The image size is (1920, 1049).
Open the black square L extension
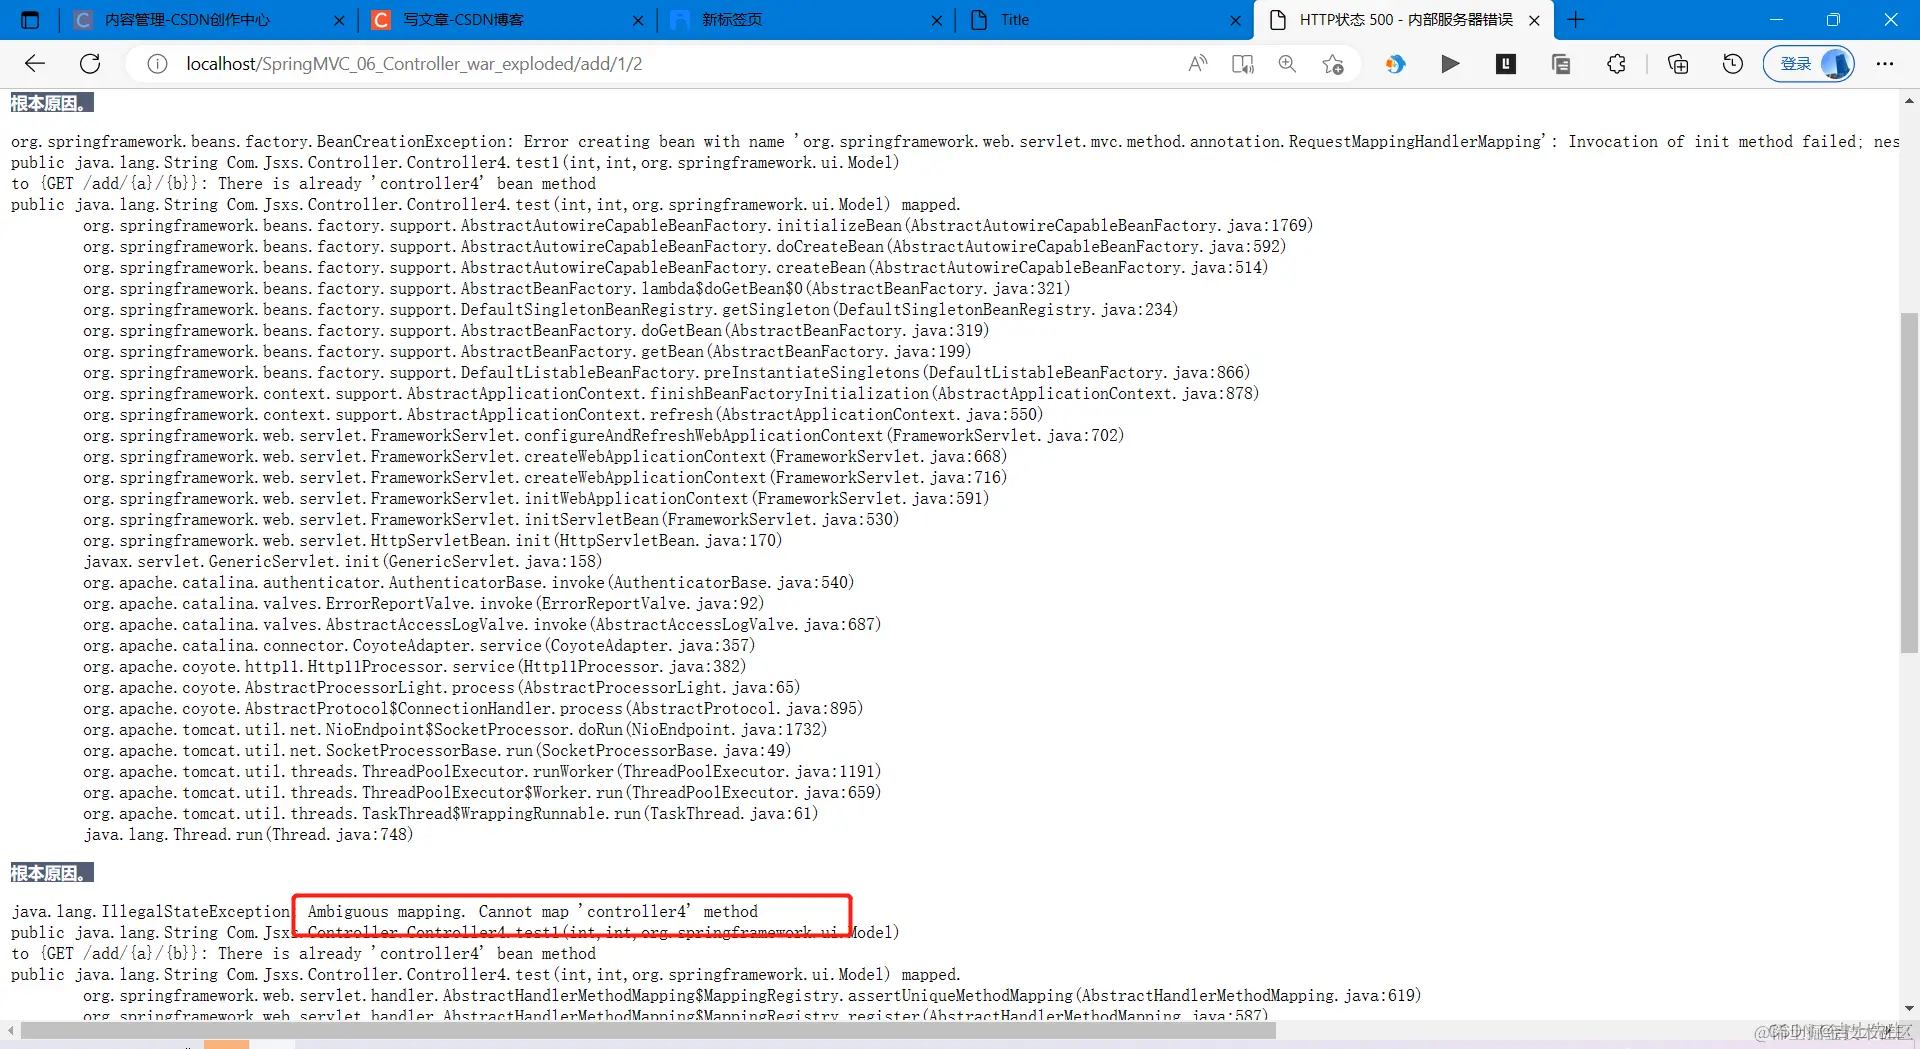click(x=1506, y=64)
